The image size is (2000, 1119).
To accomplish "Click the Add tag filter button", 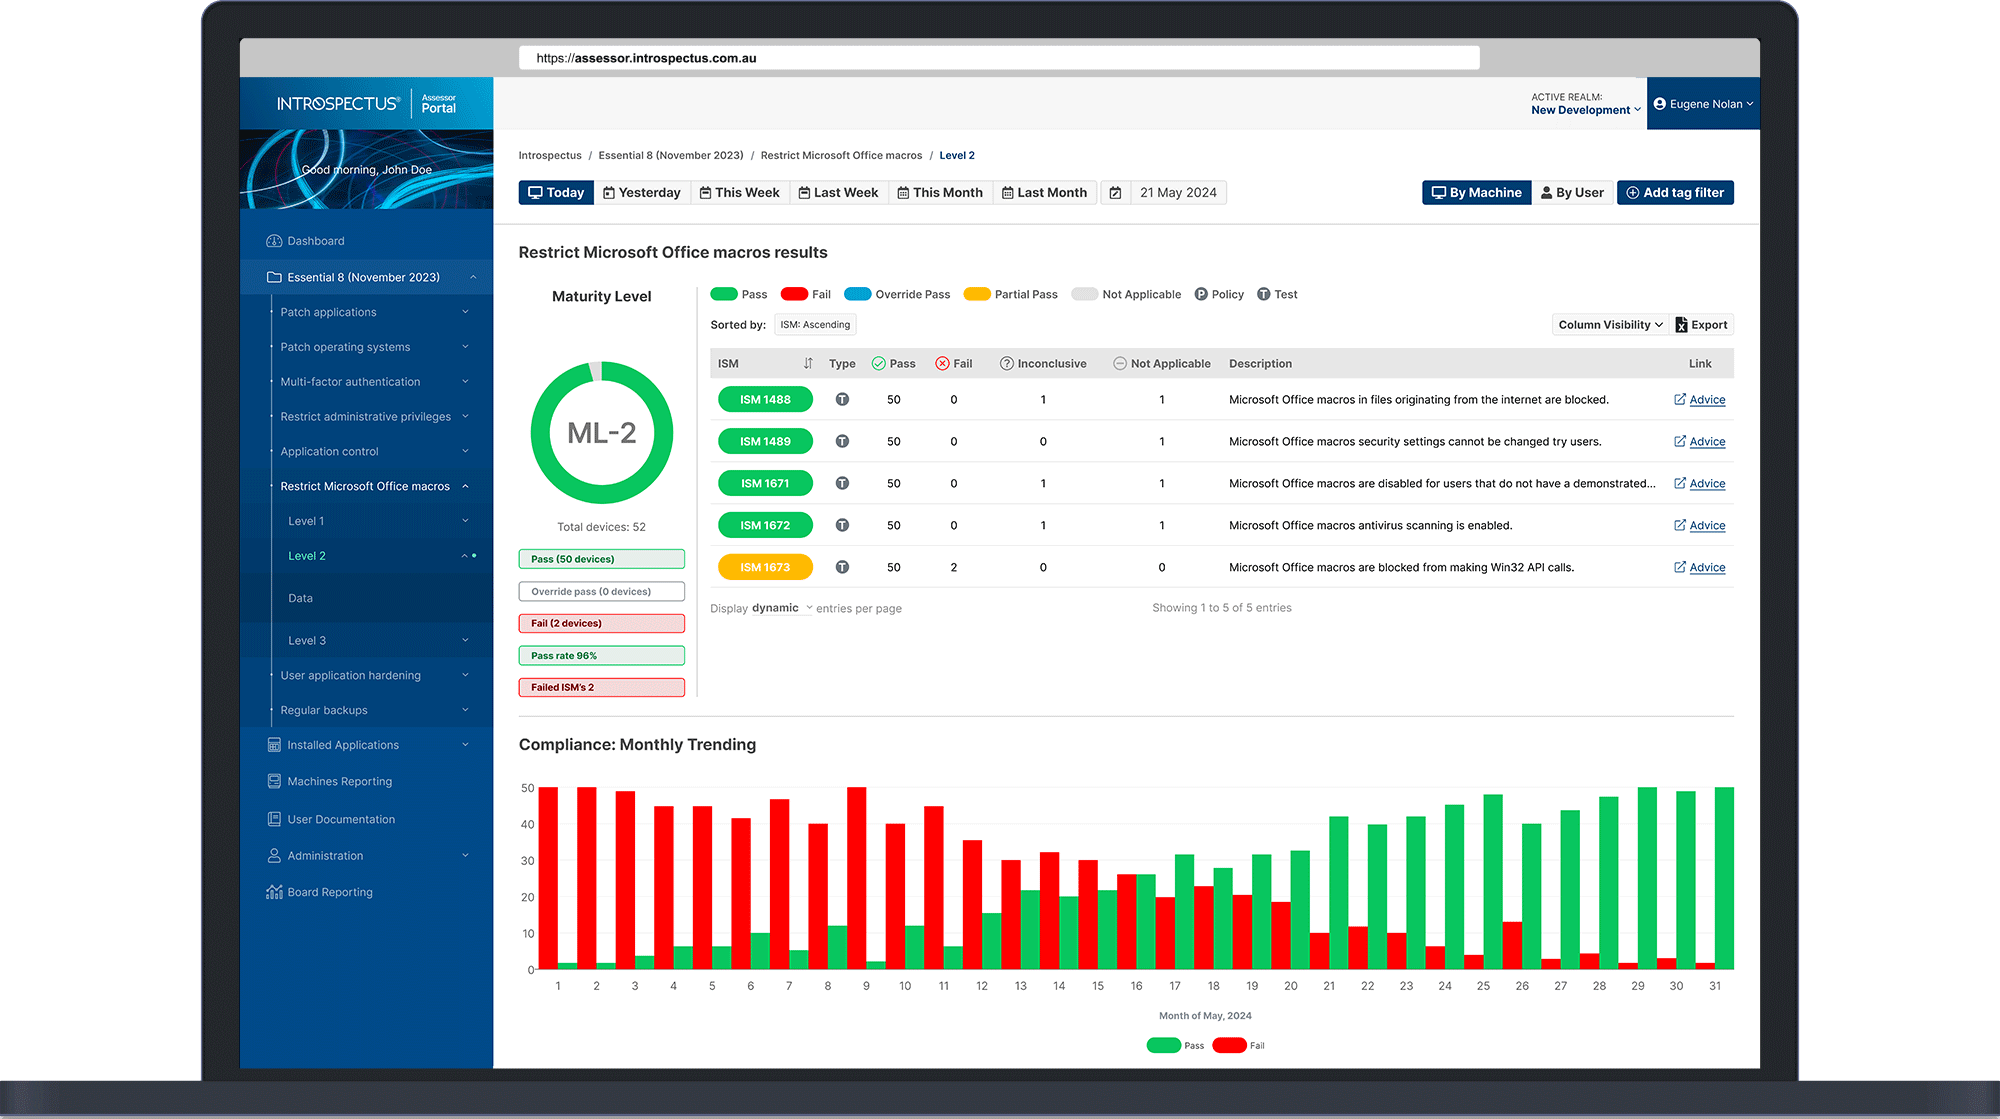I will pos(1675,193).
